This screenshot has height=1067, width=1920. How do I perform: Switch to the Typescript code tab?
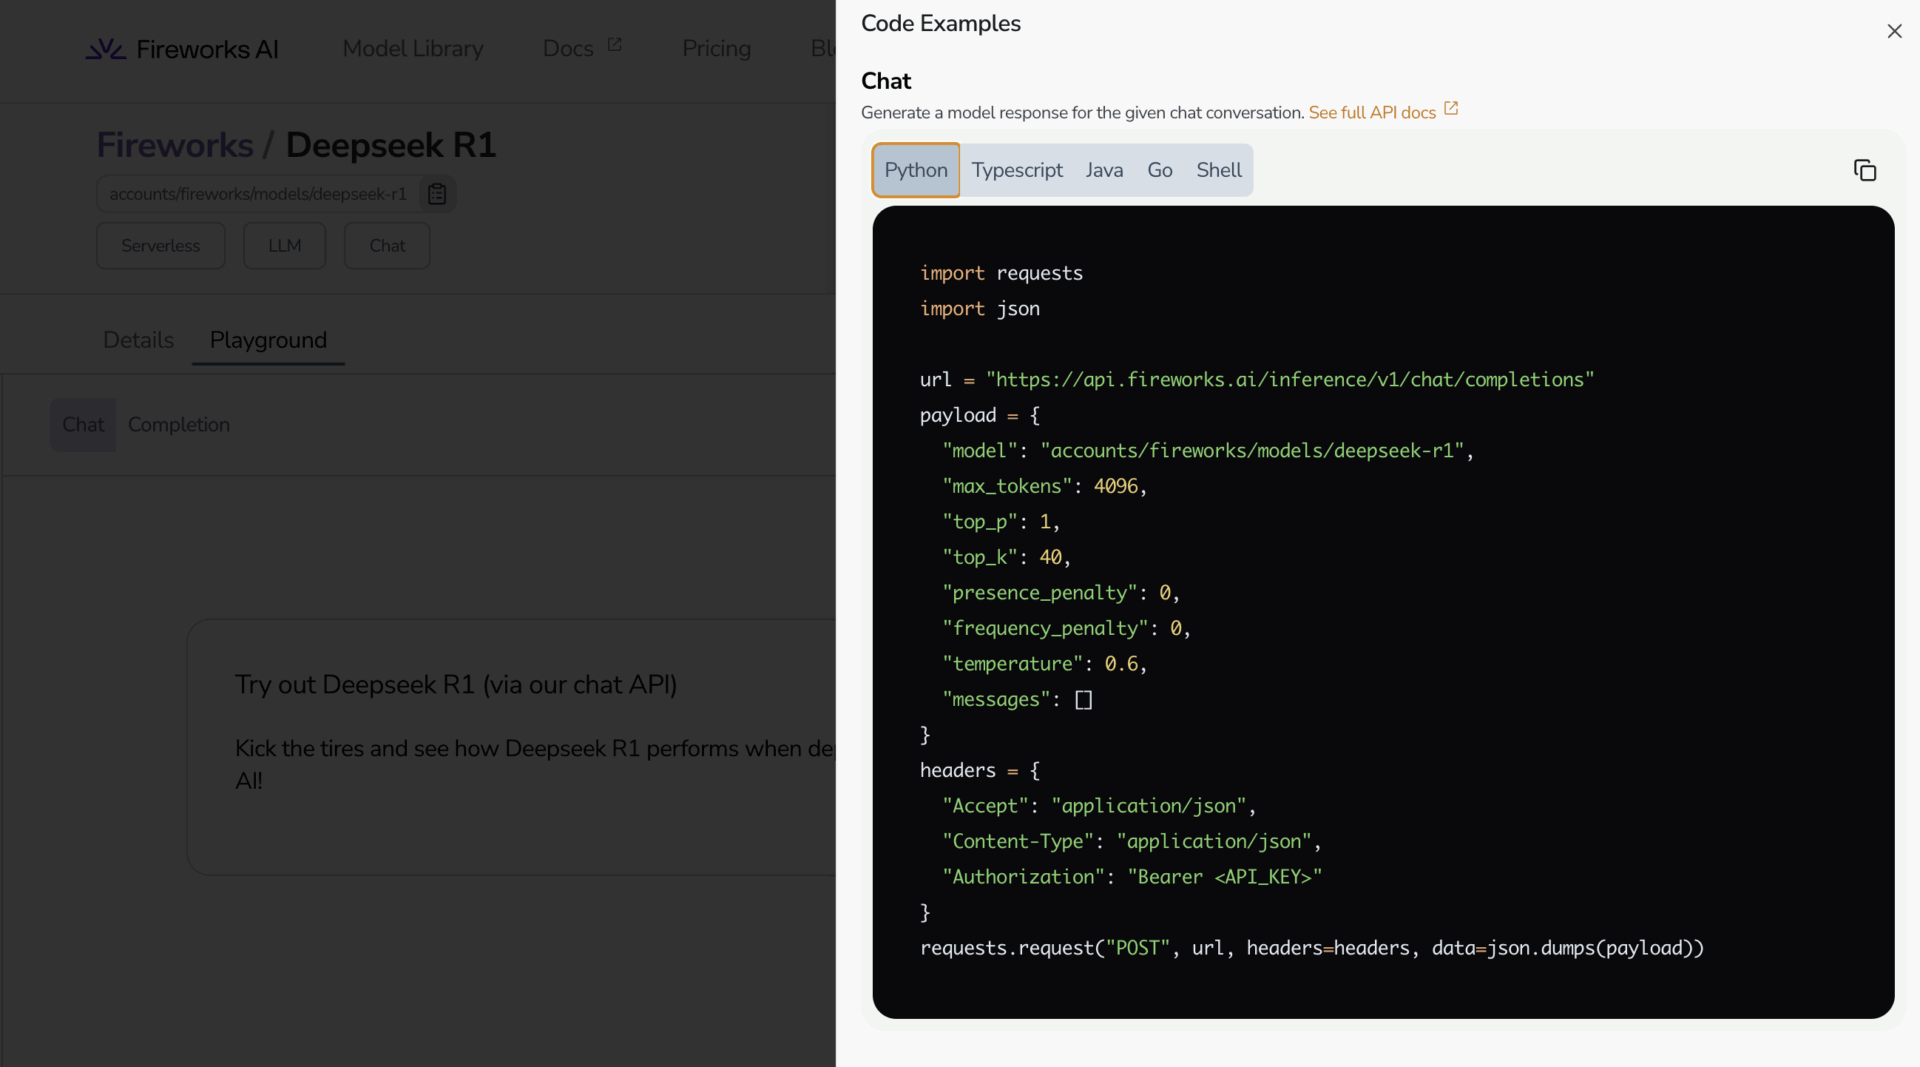[x=1017, y=170]
